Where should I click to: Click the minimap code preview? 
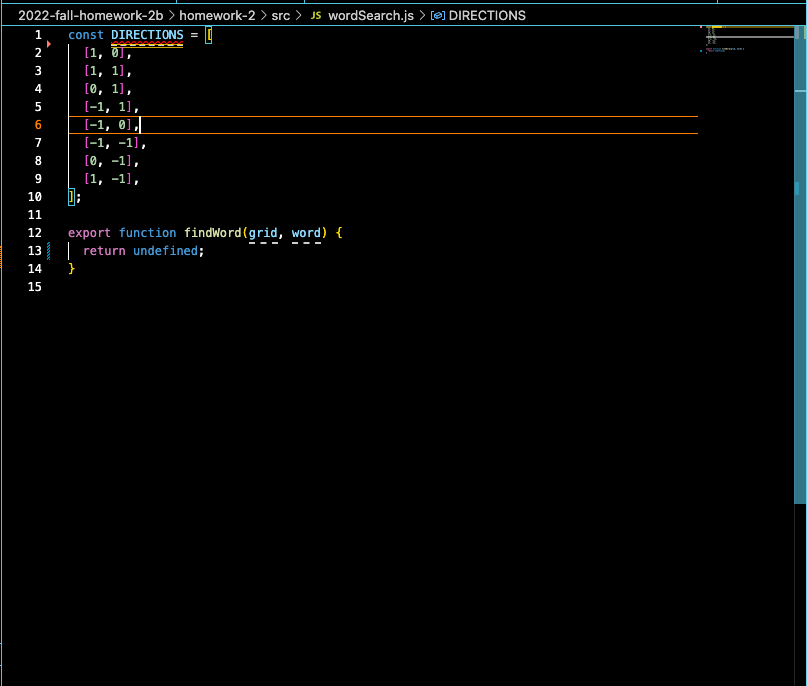click(x=745, y=39)
